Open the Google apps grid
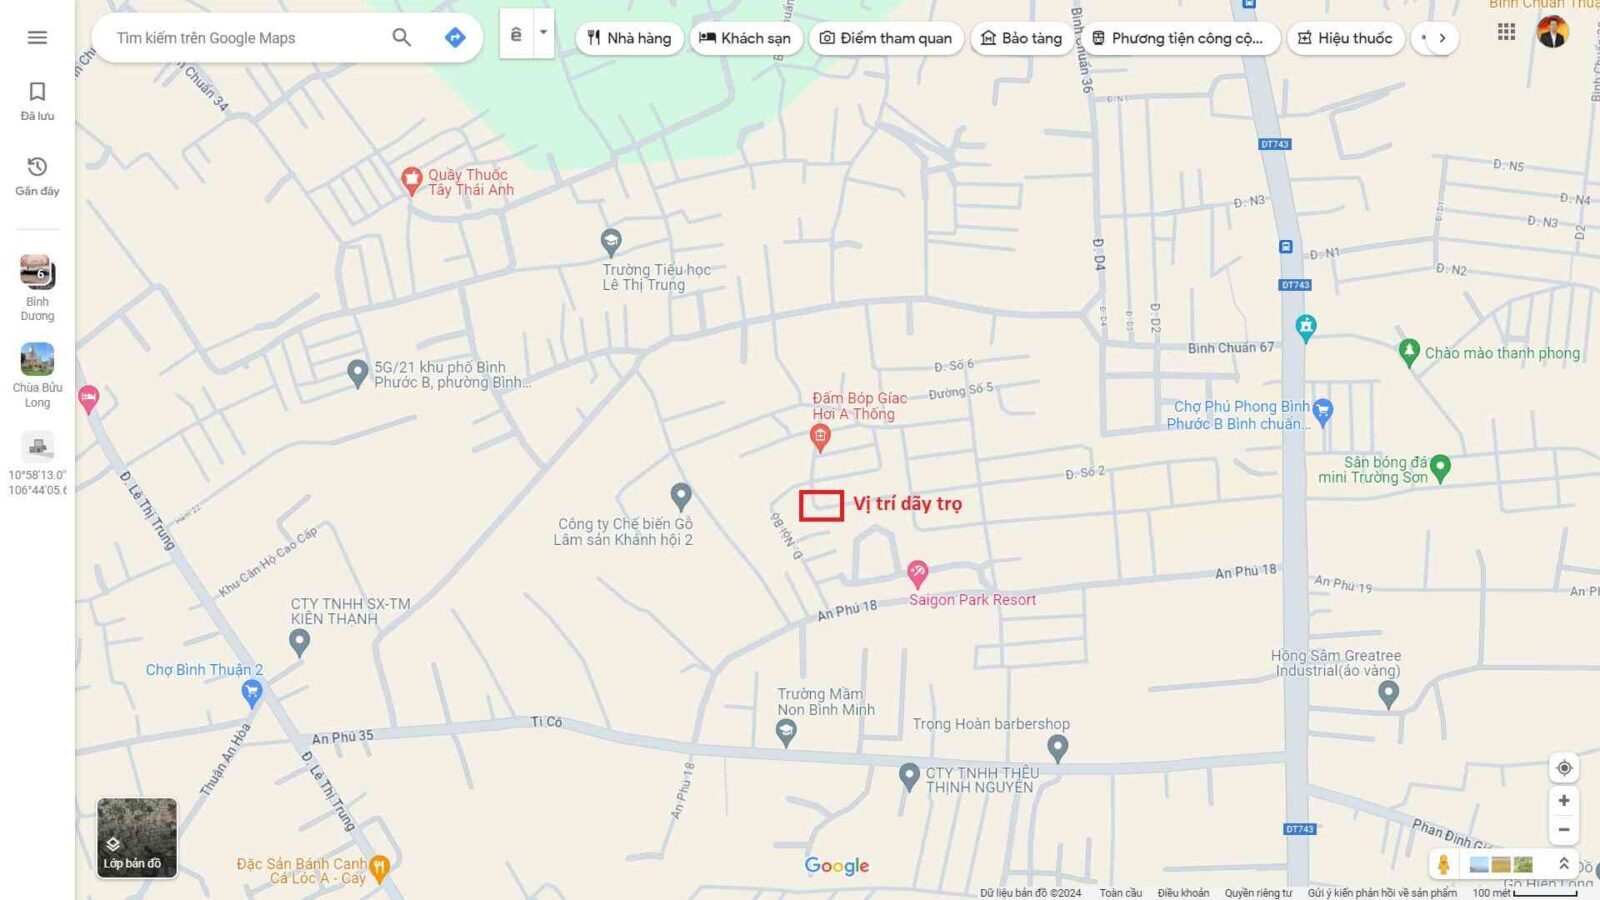The height and width of the screenshot is (900, 1600). pos(1506,32)
